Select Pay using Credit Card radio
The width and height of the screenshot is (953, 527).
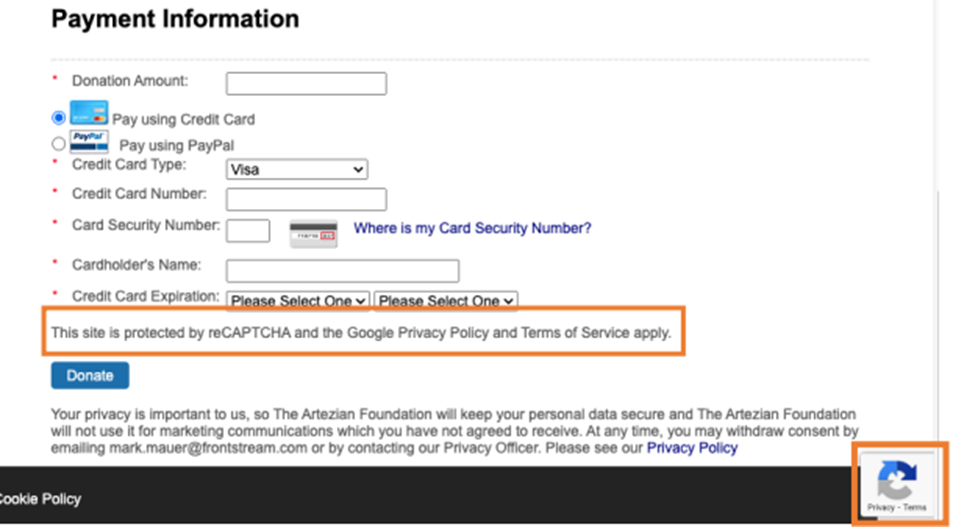pyautogui.click(x=58, y=117)
